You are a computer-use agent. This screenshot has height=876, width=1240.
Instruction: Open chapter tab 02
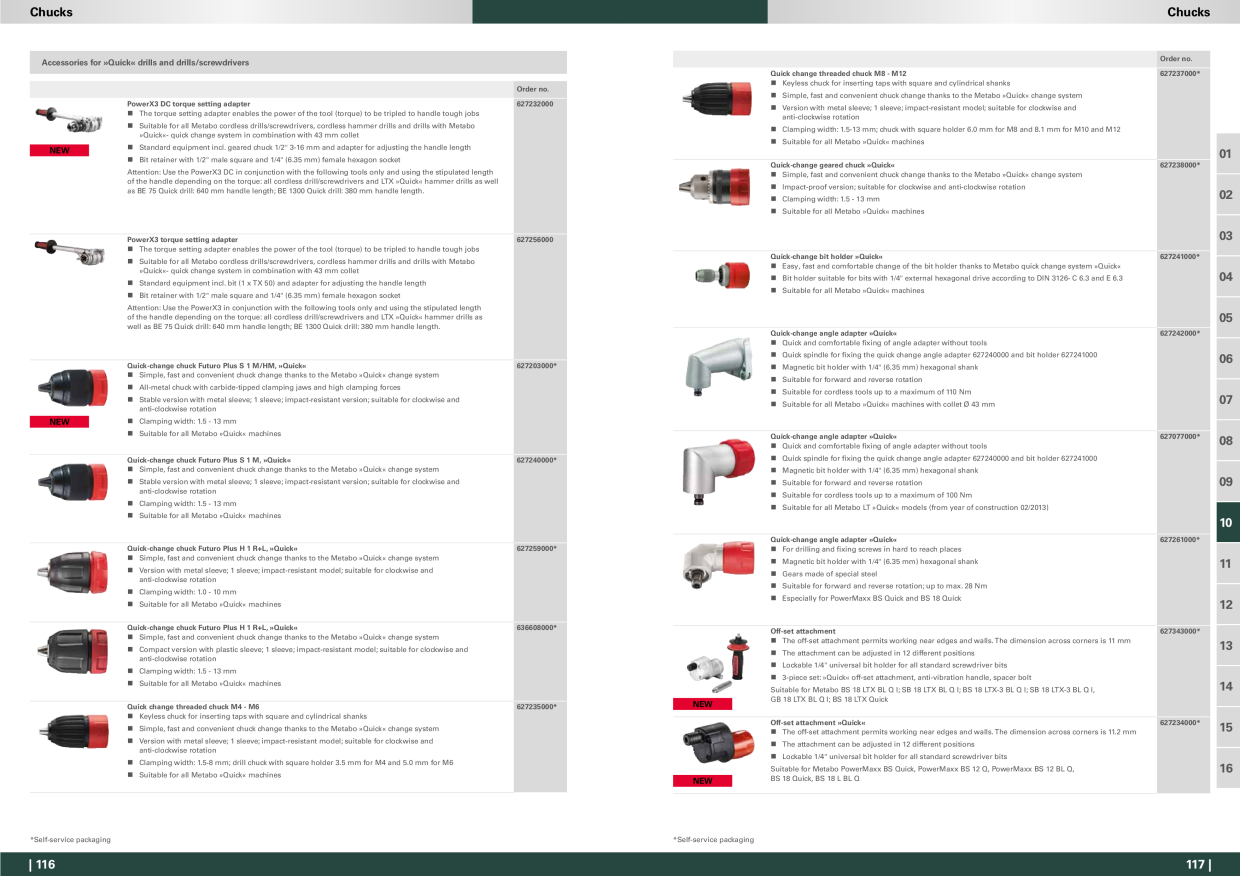1227,195
